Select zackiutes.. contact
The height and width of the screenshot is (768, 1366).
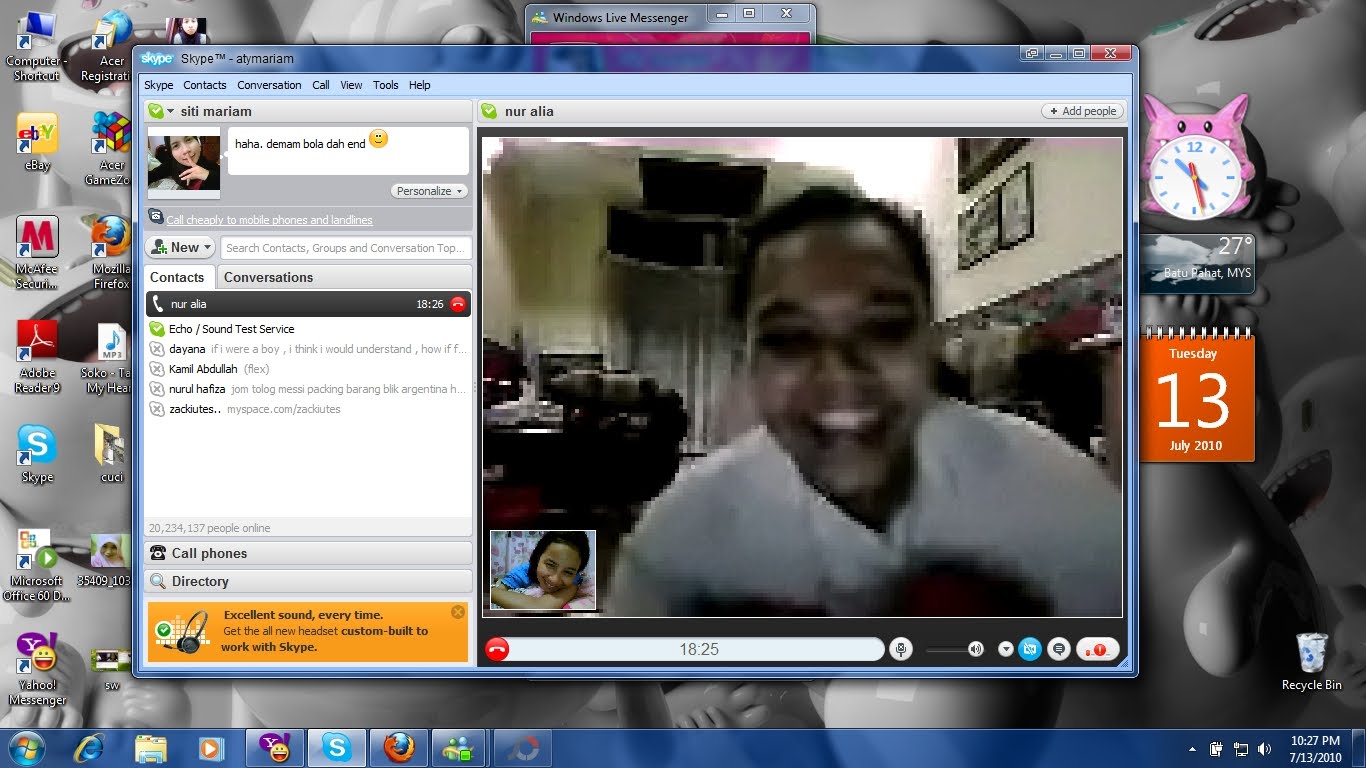pyautogui.click(x=307, y=409)
